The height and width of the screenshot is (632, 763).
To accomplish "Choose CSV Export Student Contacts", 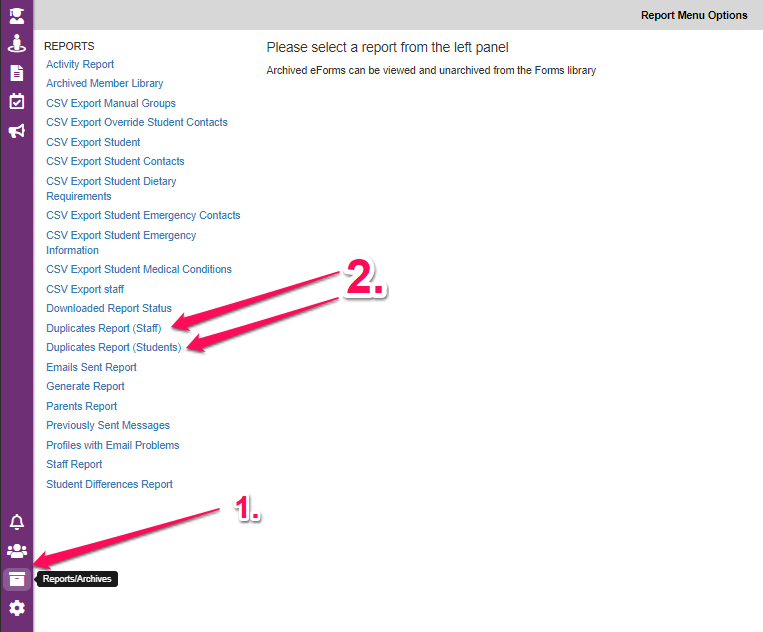I will (x=115, y=161).
